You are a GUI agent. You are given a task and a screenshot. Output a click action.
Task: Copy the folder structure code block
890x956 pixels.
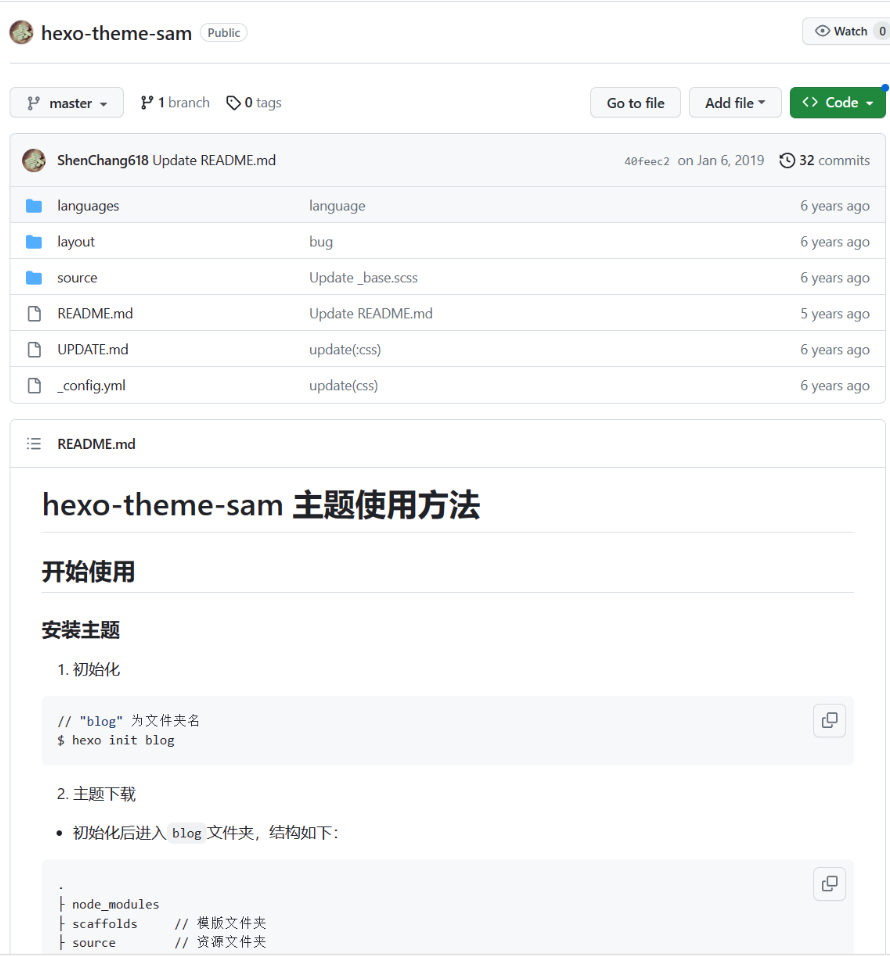point(829,883)
